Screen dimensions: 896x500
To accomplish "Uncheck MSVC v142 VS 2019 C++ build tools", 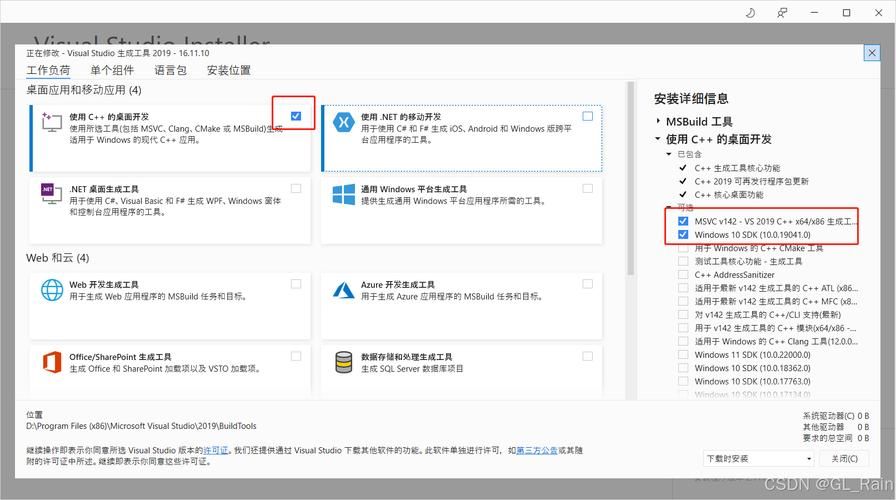I will 683,221.
